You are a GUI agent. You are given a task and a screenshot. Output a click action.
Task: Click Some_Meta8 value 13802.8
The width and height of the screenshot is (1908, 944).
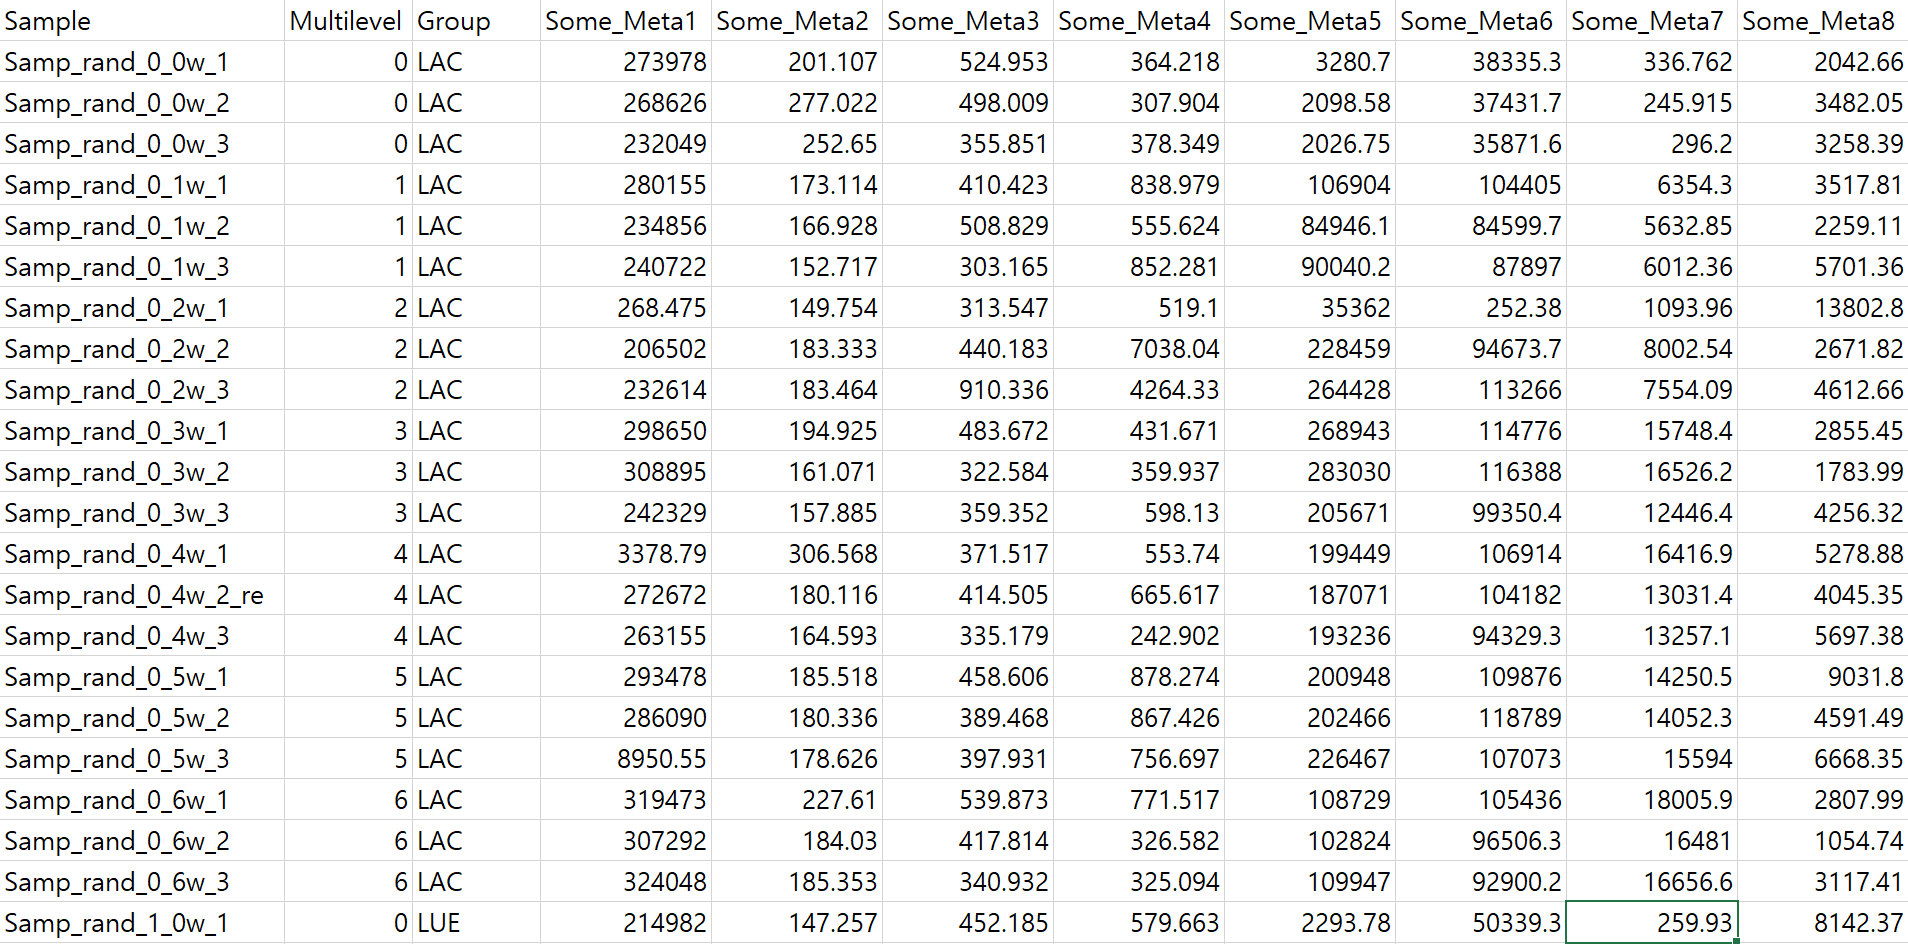point(1823,308)
